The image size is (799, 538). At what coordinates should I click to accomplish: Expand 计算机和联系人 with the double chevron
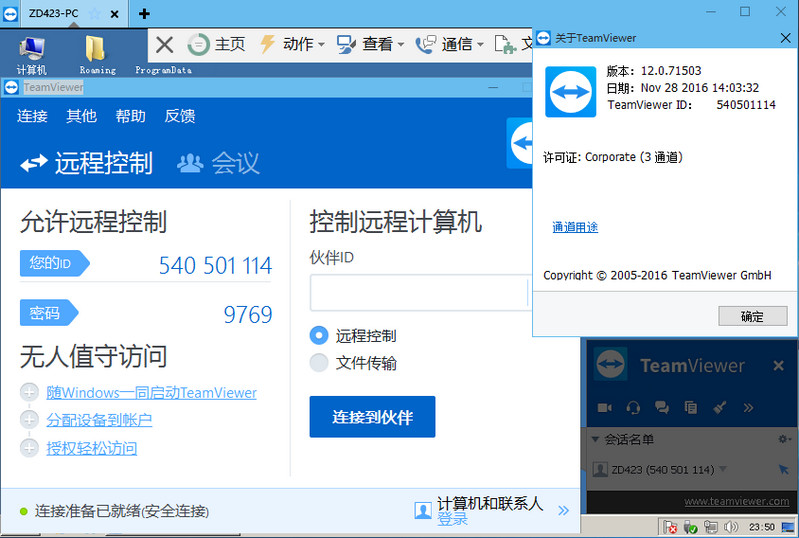(563, 510)
